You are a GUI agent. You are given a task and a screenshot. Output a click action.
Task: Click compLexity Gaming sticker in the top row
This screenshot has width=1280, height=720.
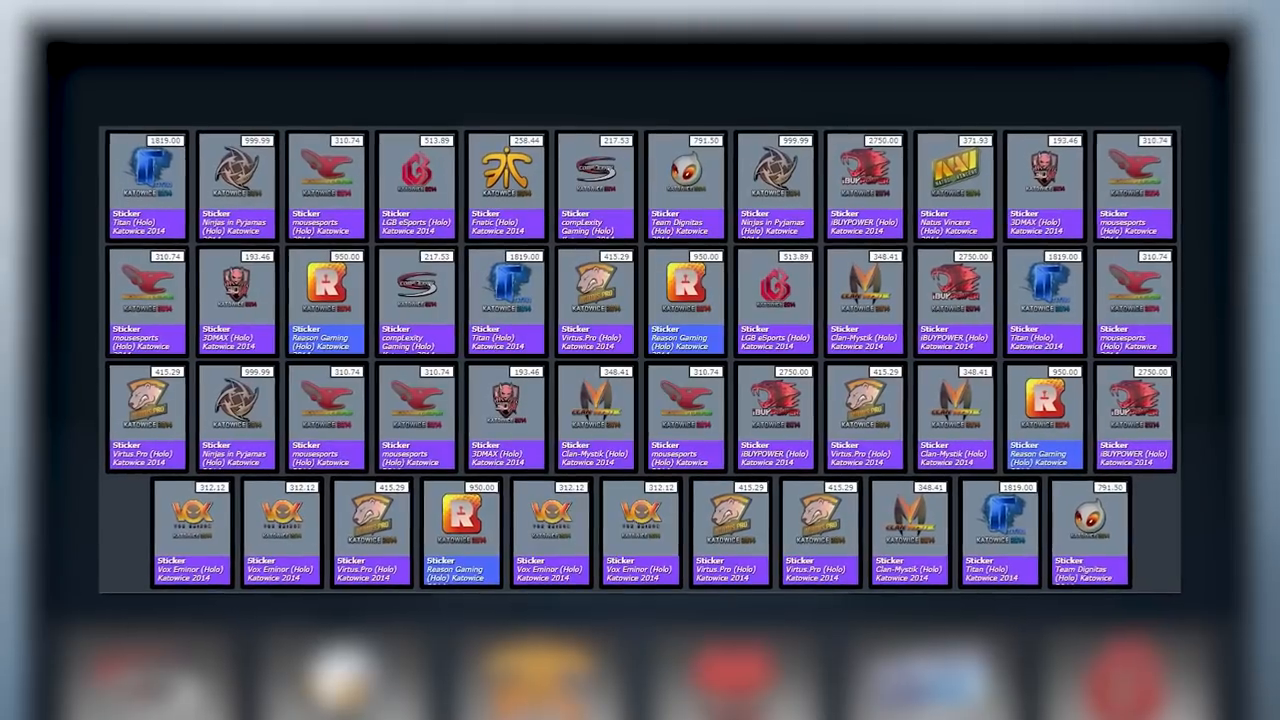596,186
